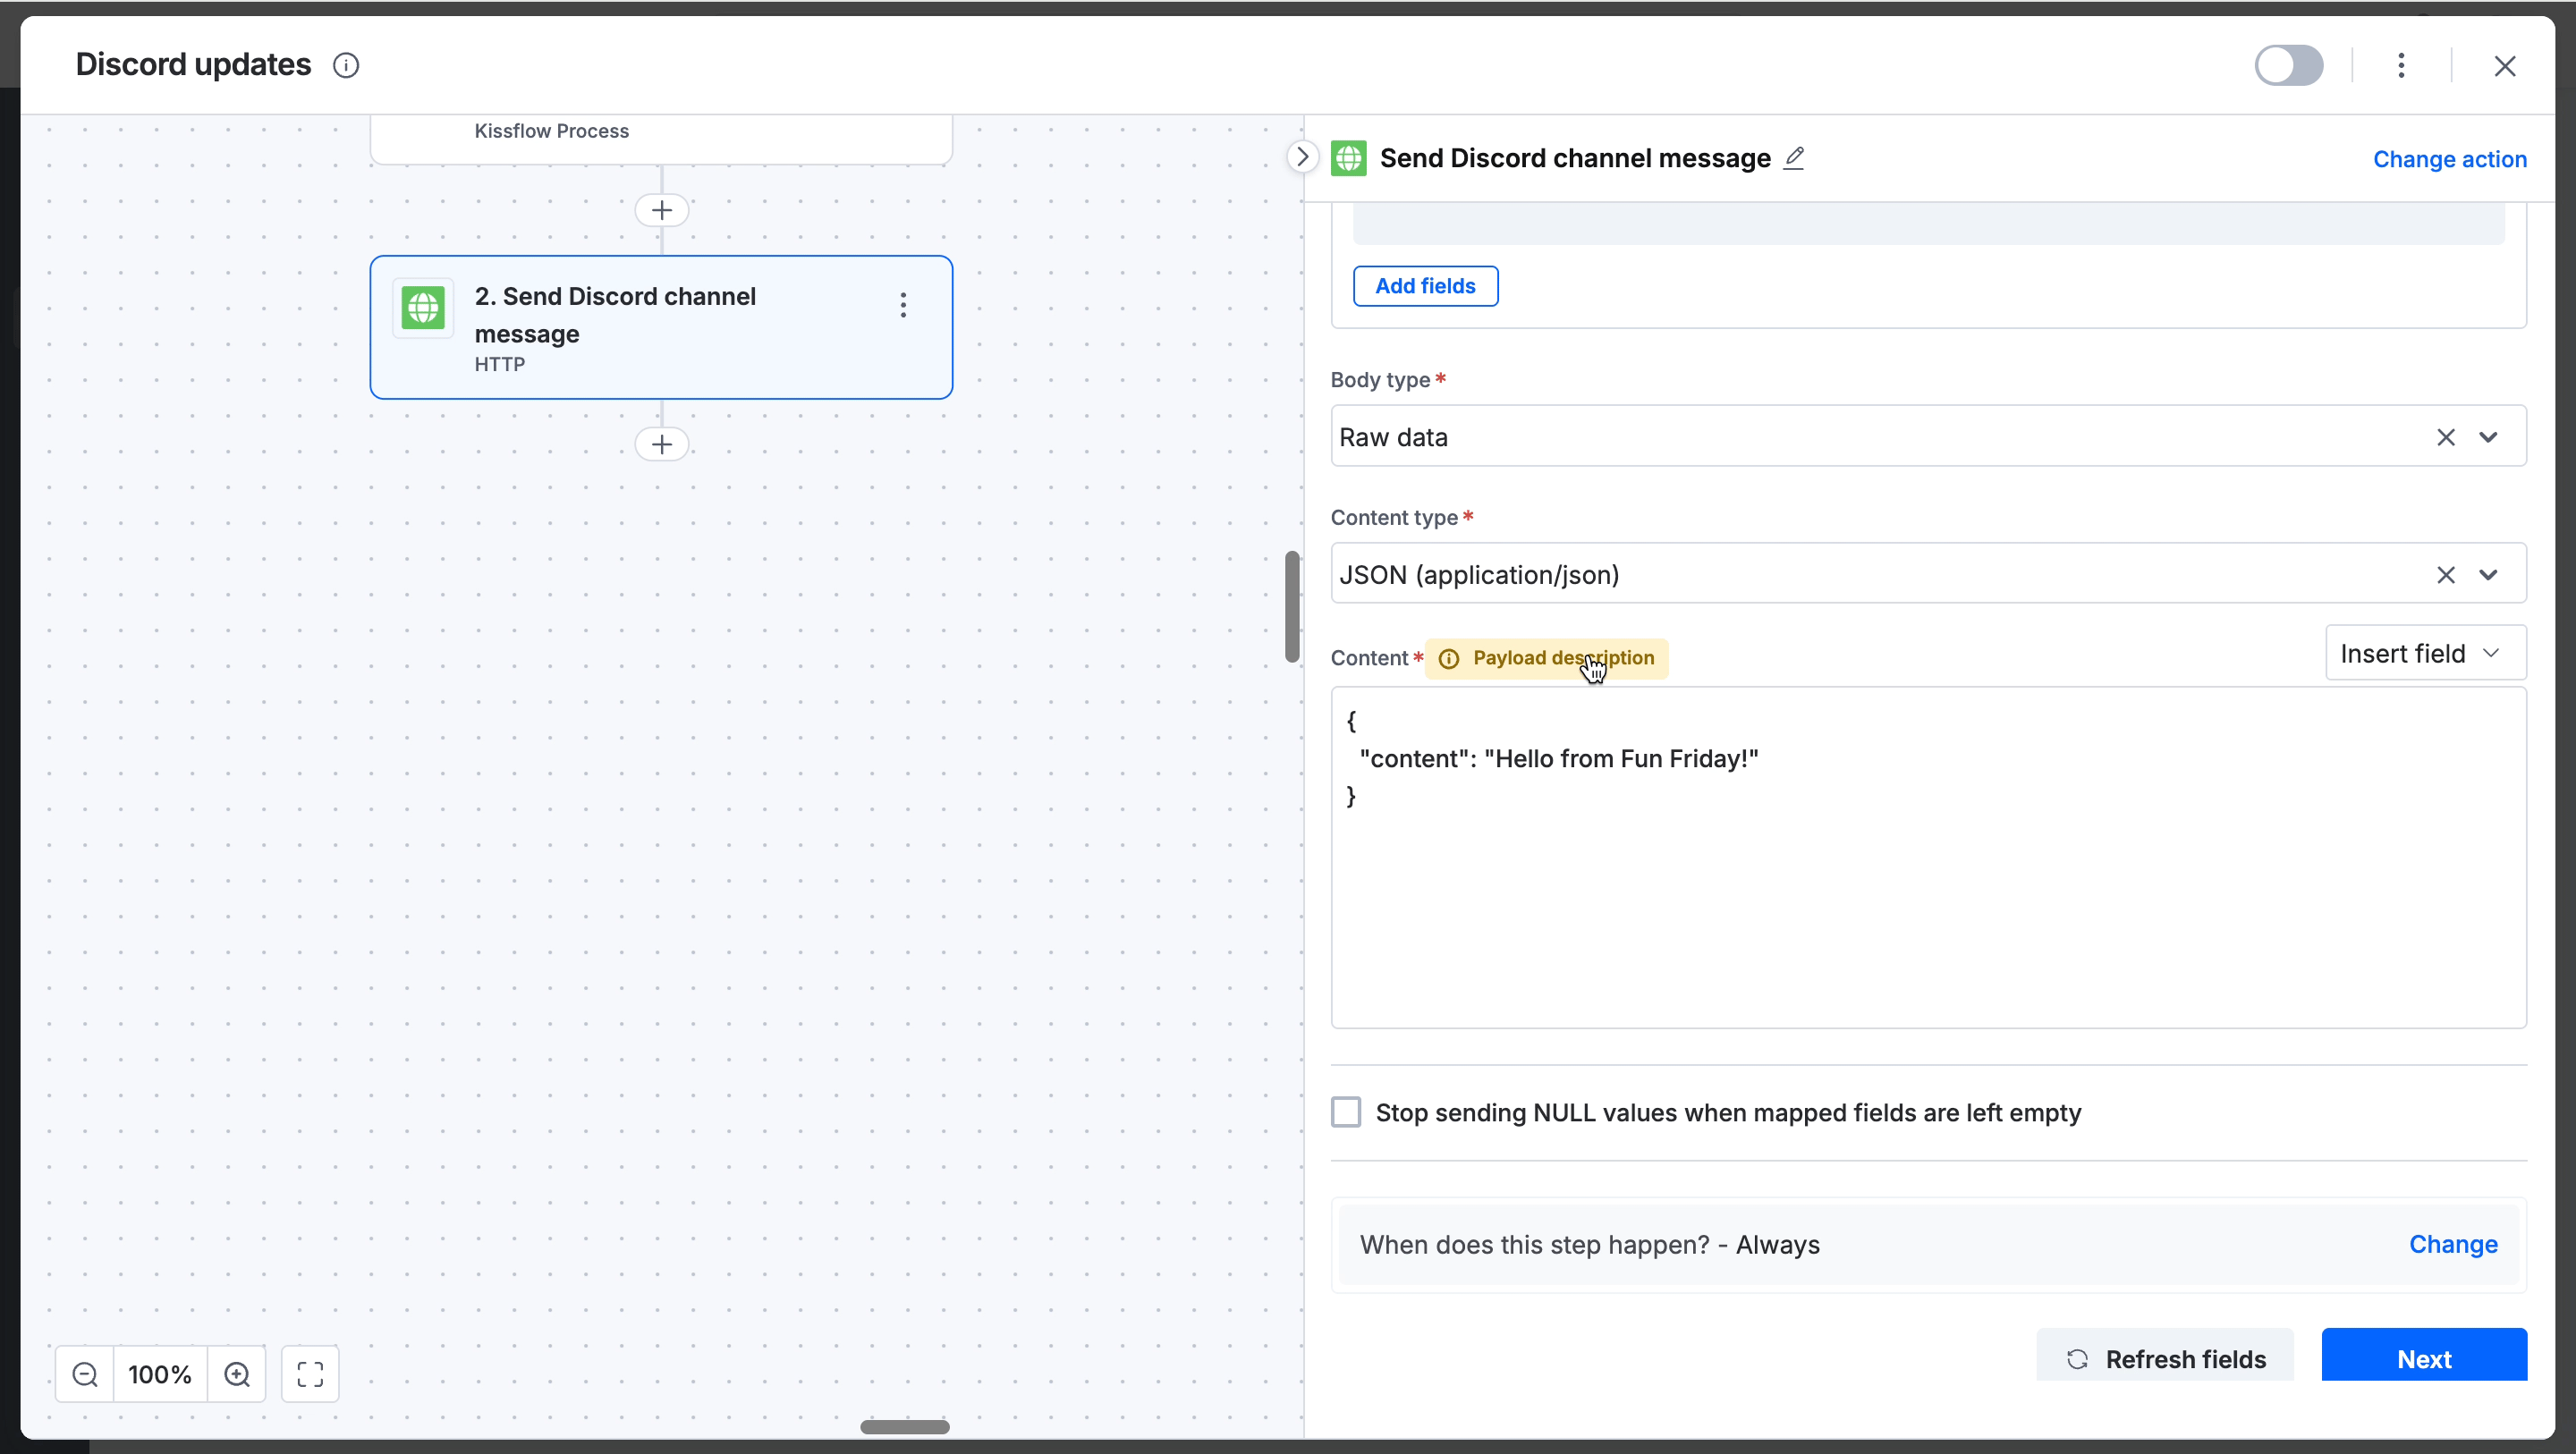Collapse the side panel with chevron arrow
Viewport: 2576px width, 1454px height.
[1302, 157]
